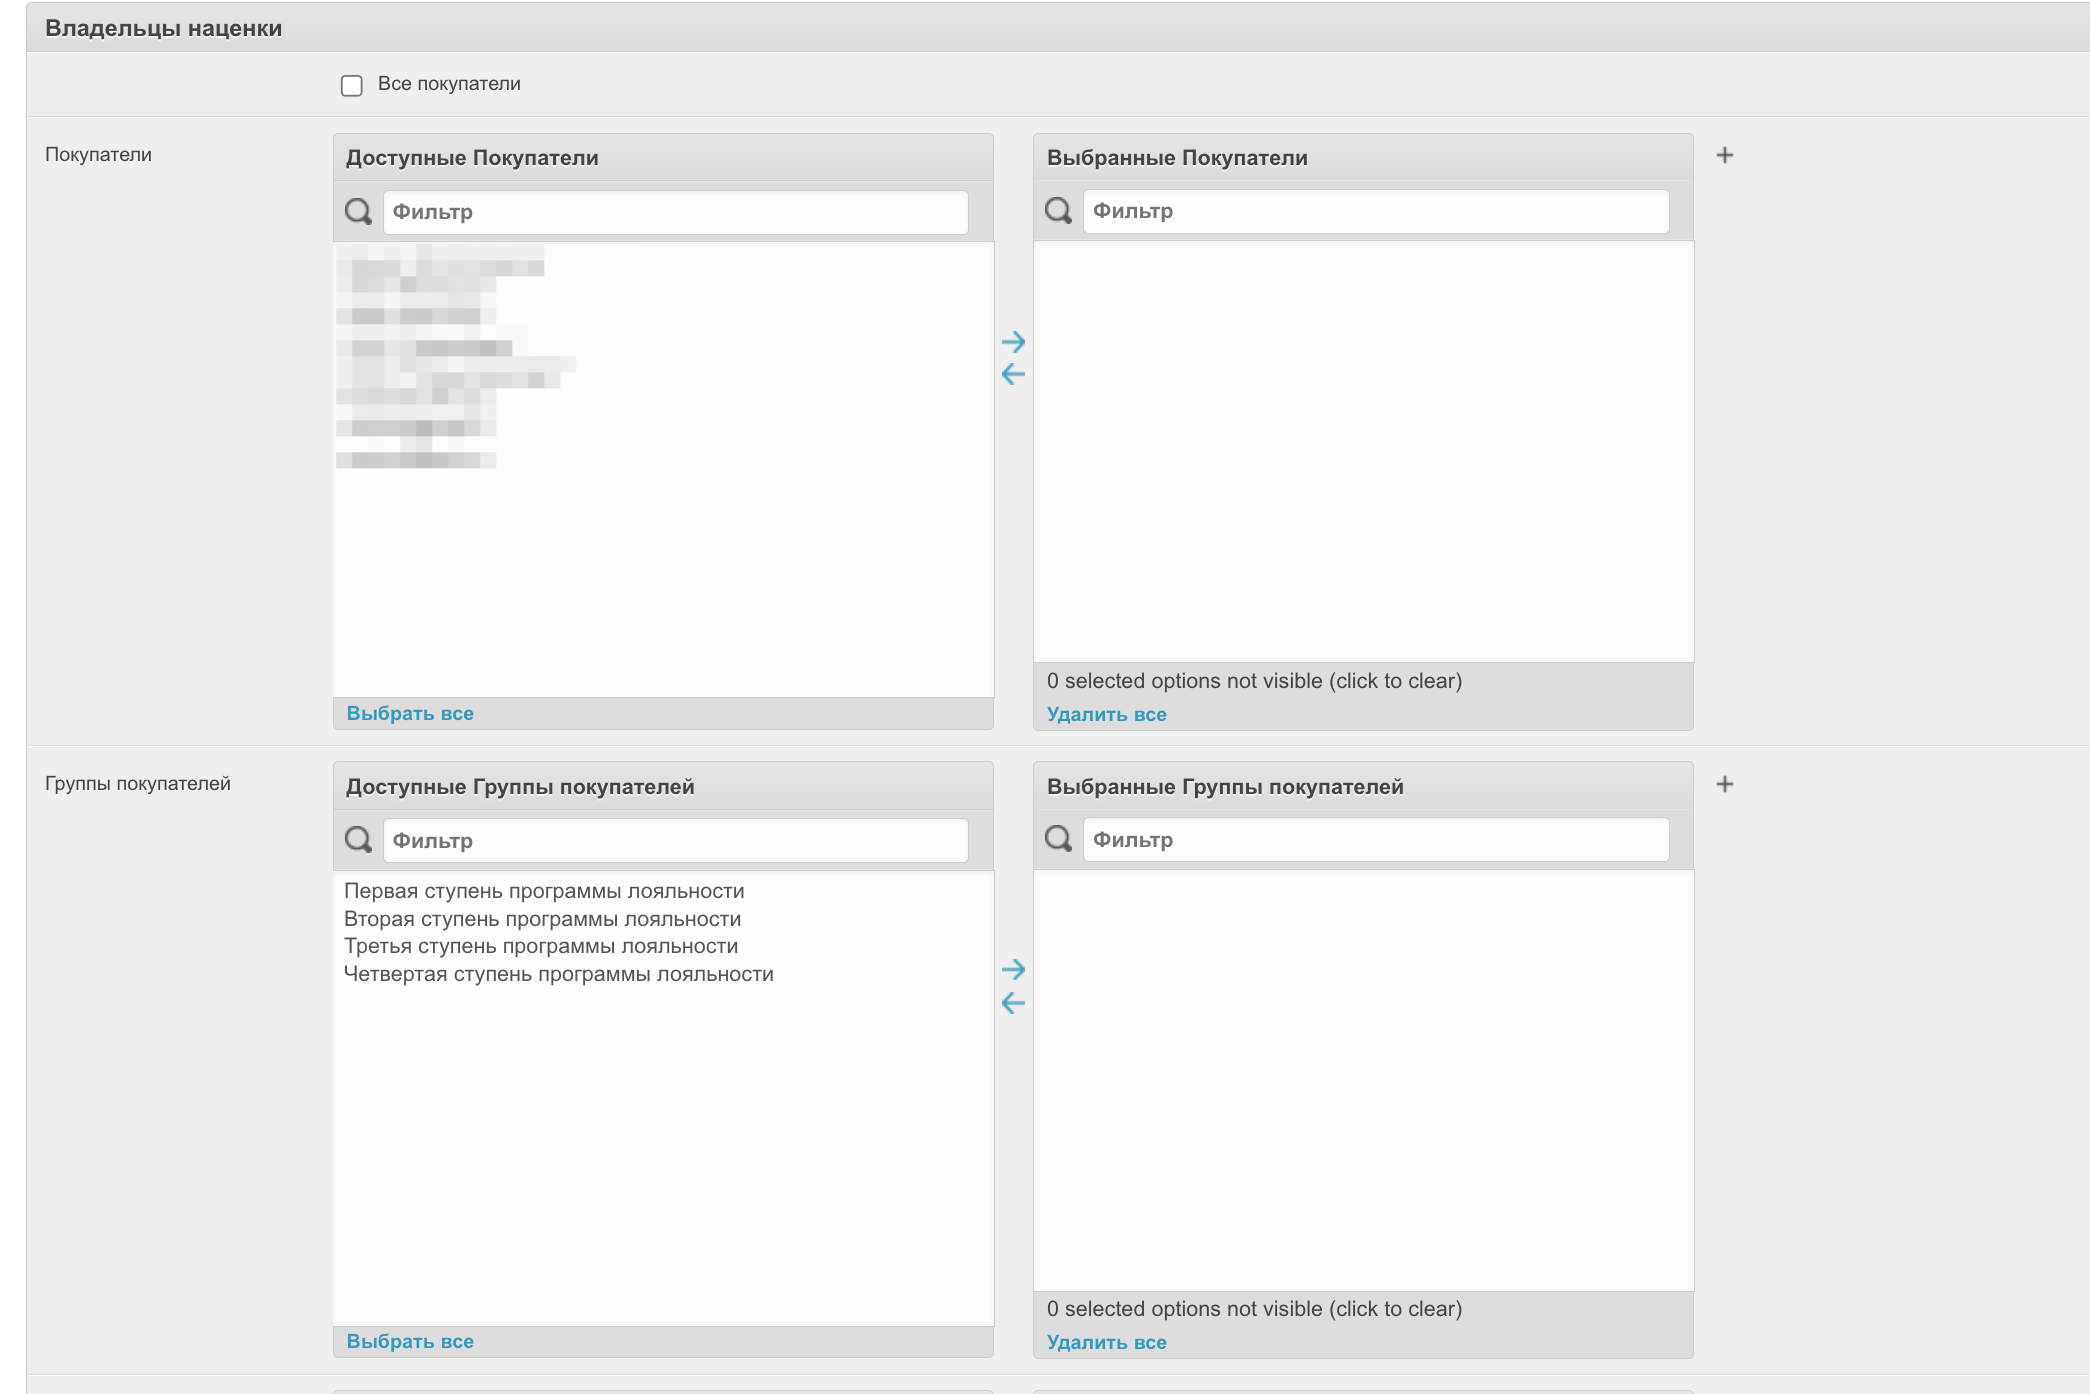Click Выбрать все under available buyer groups

click(x=410, y=1341)
